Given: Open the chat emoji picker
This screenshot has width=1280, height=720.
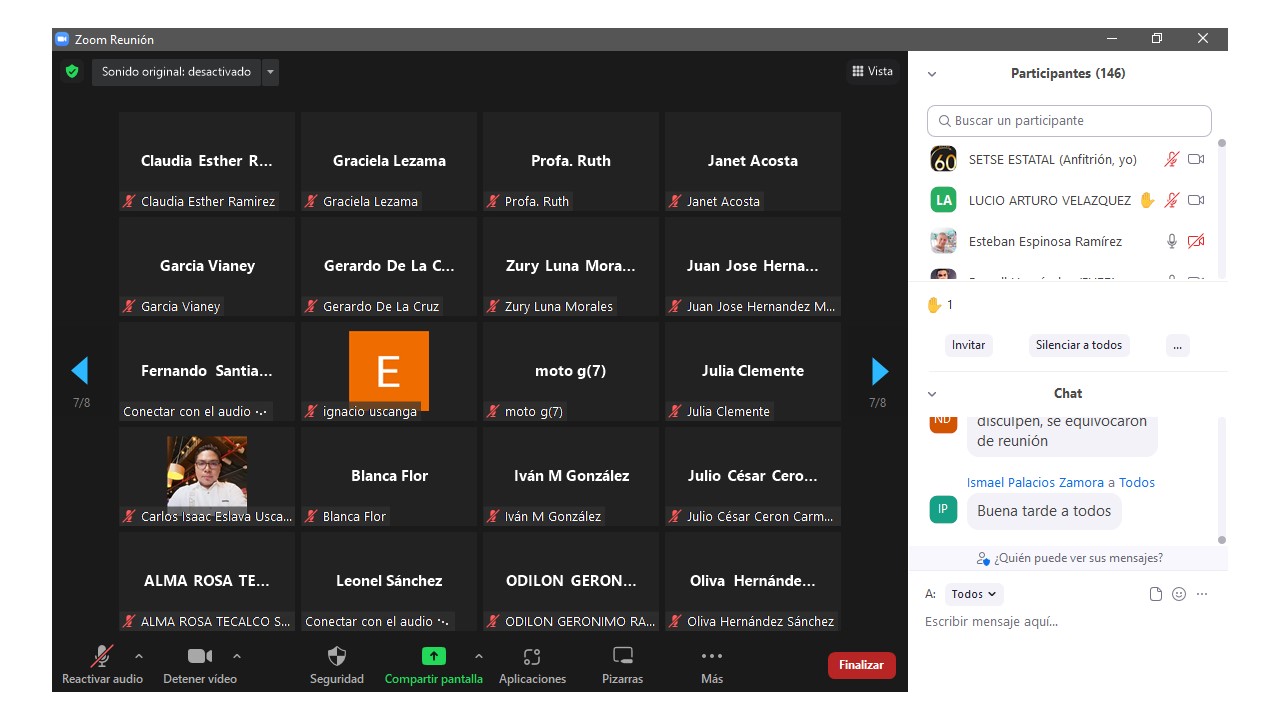Looking at the screenshot, I should coord(1179,594).
